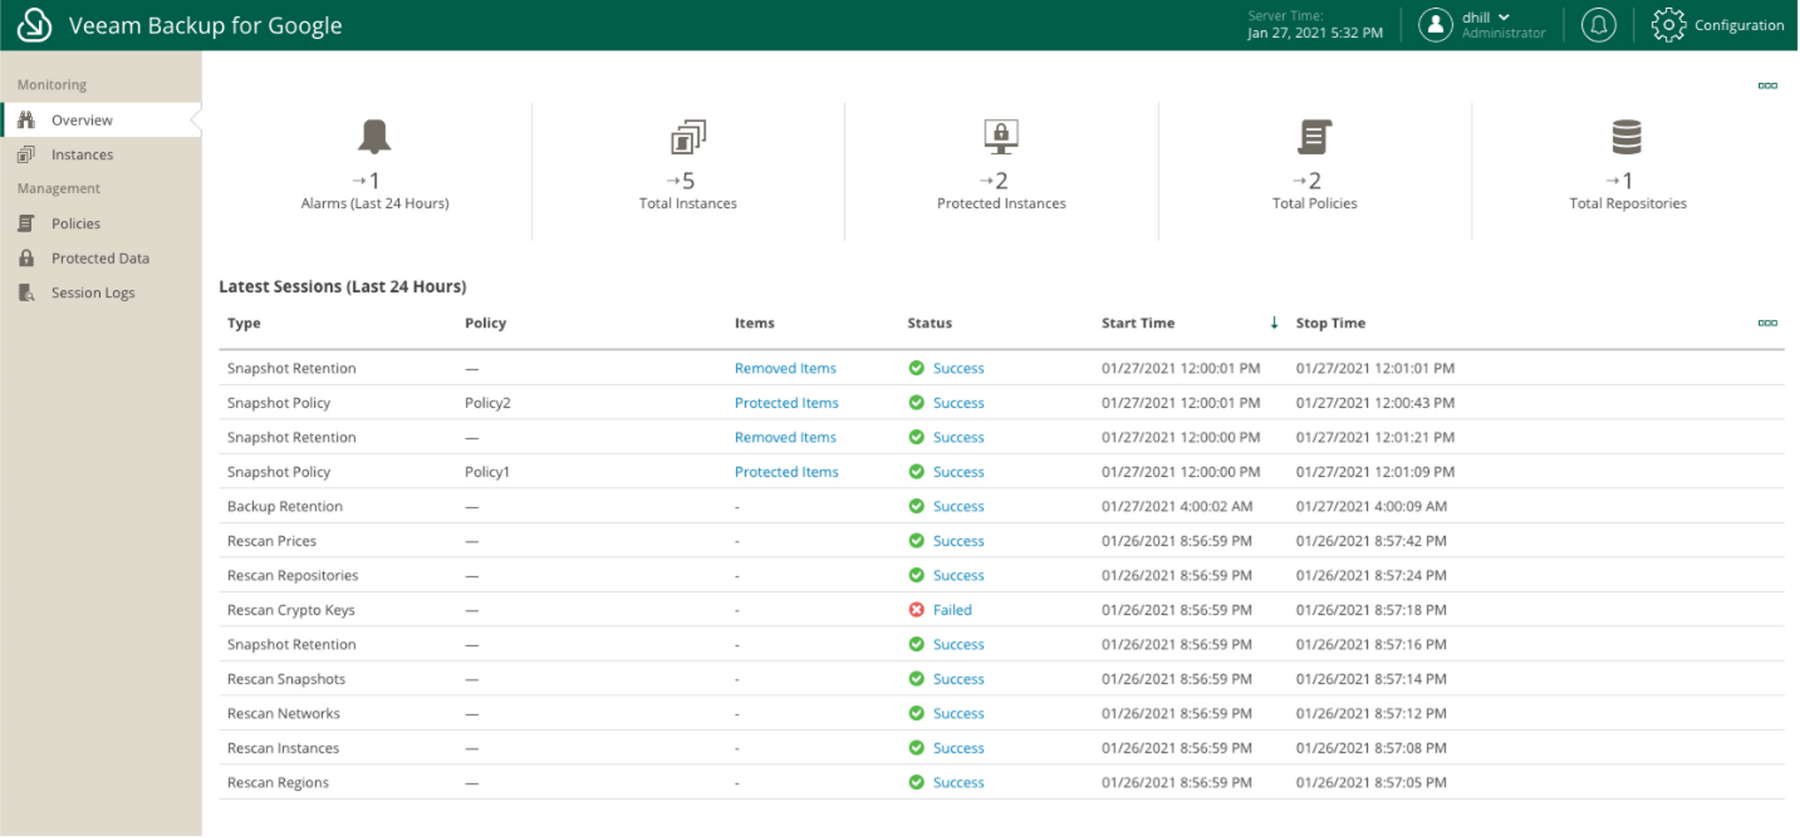The image size is (1800, 838).
Task: Click the Total Policies document icon
Action: 1314,137
